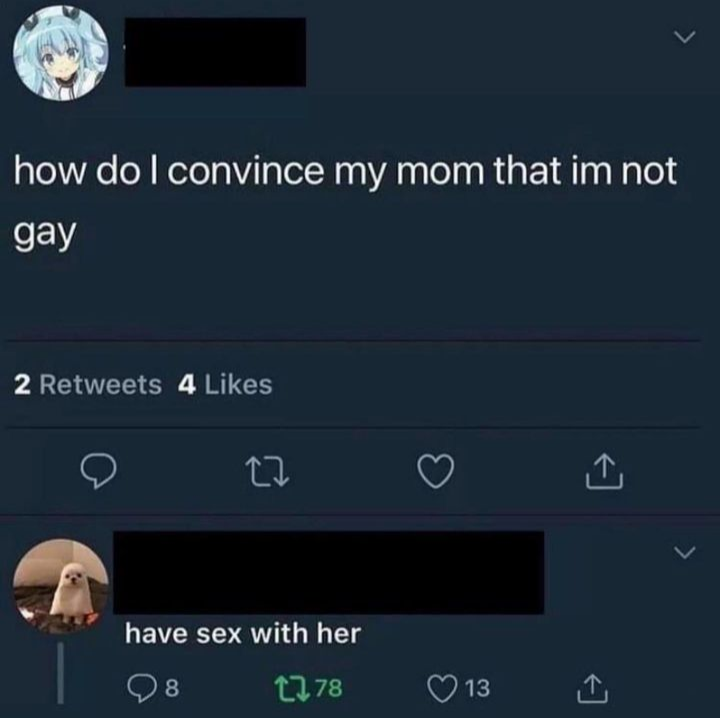
Task: Open the original poster's redacted name
Action: (215, 52)
